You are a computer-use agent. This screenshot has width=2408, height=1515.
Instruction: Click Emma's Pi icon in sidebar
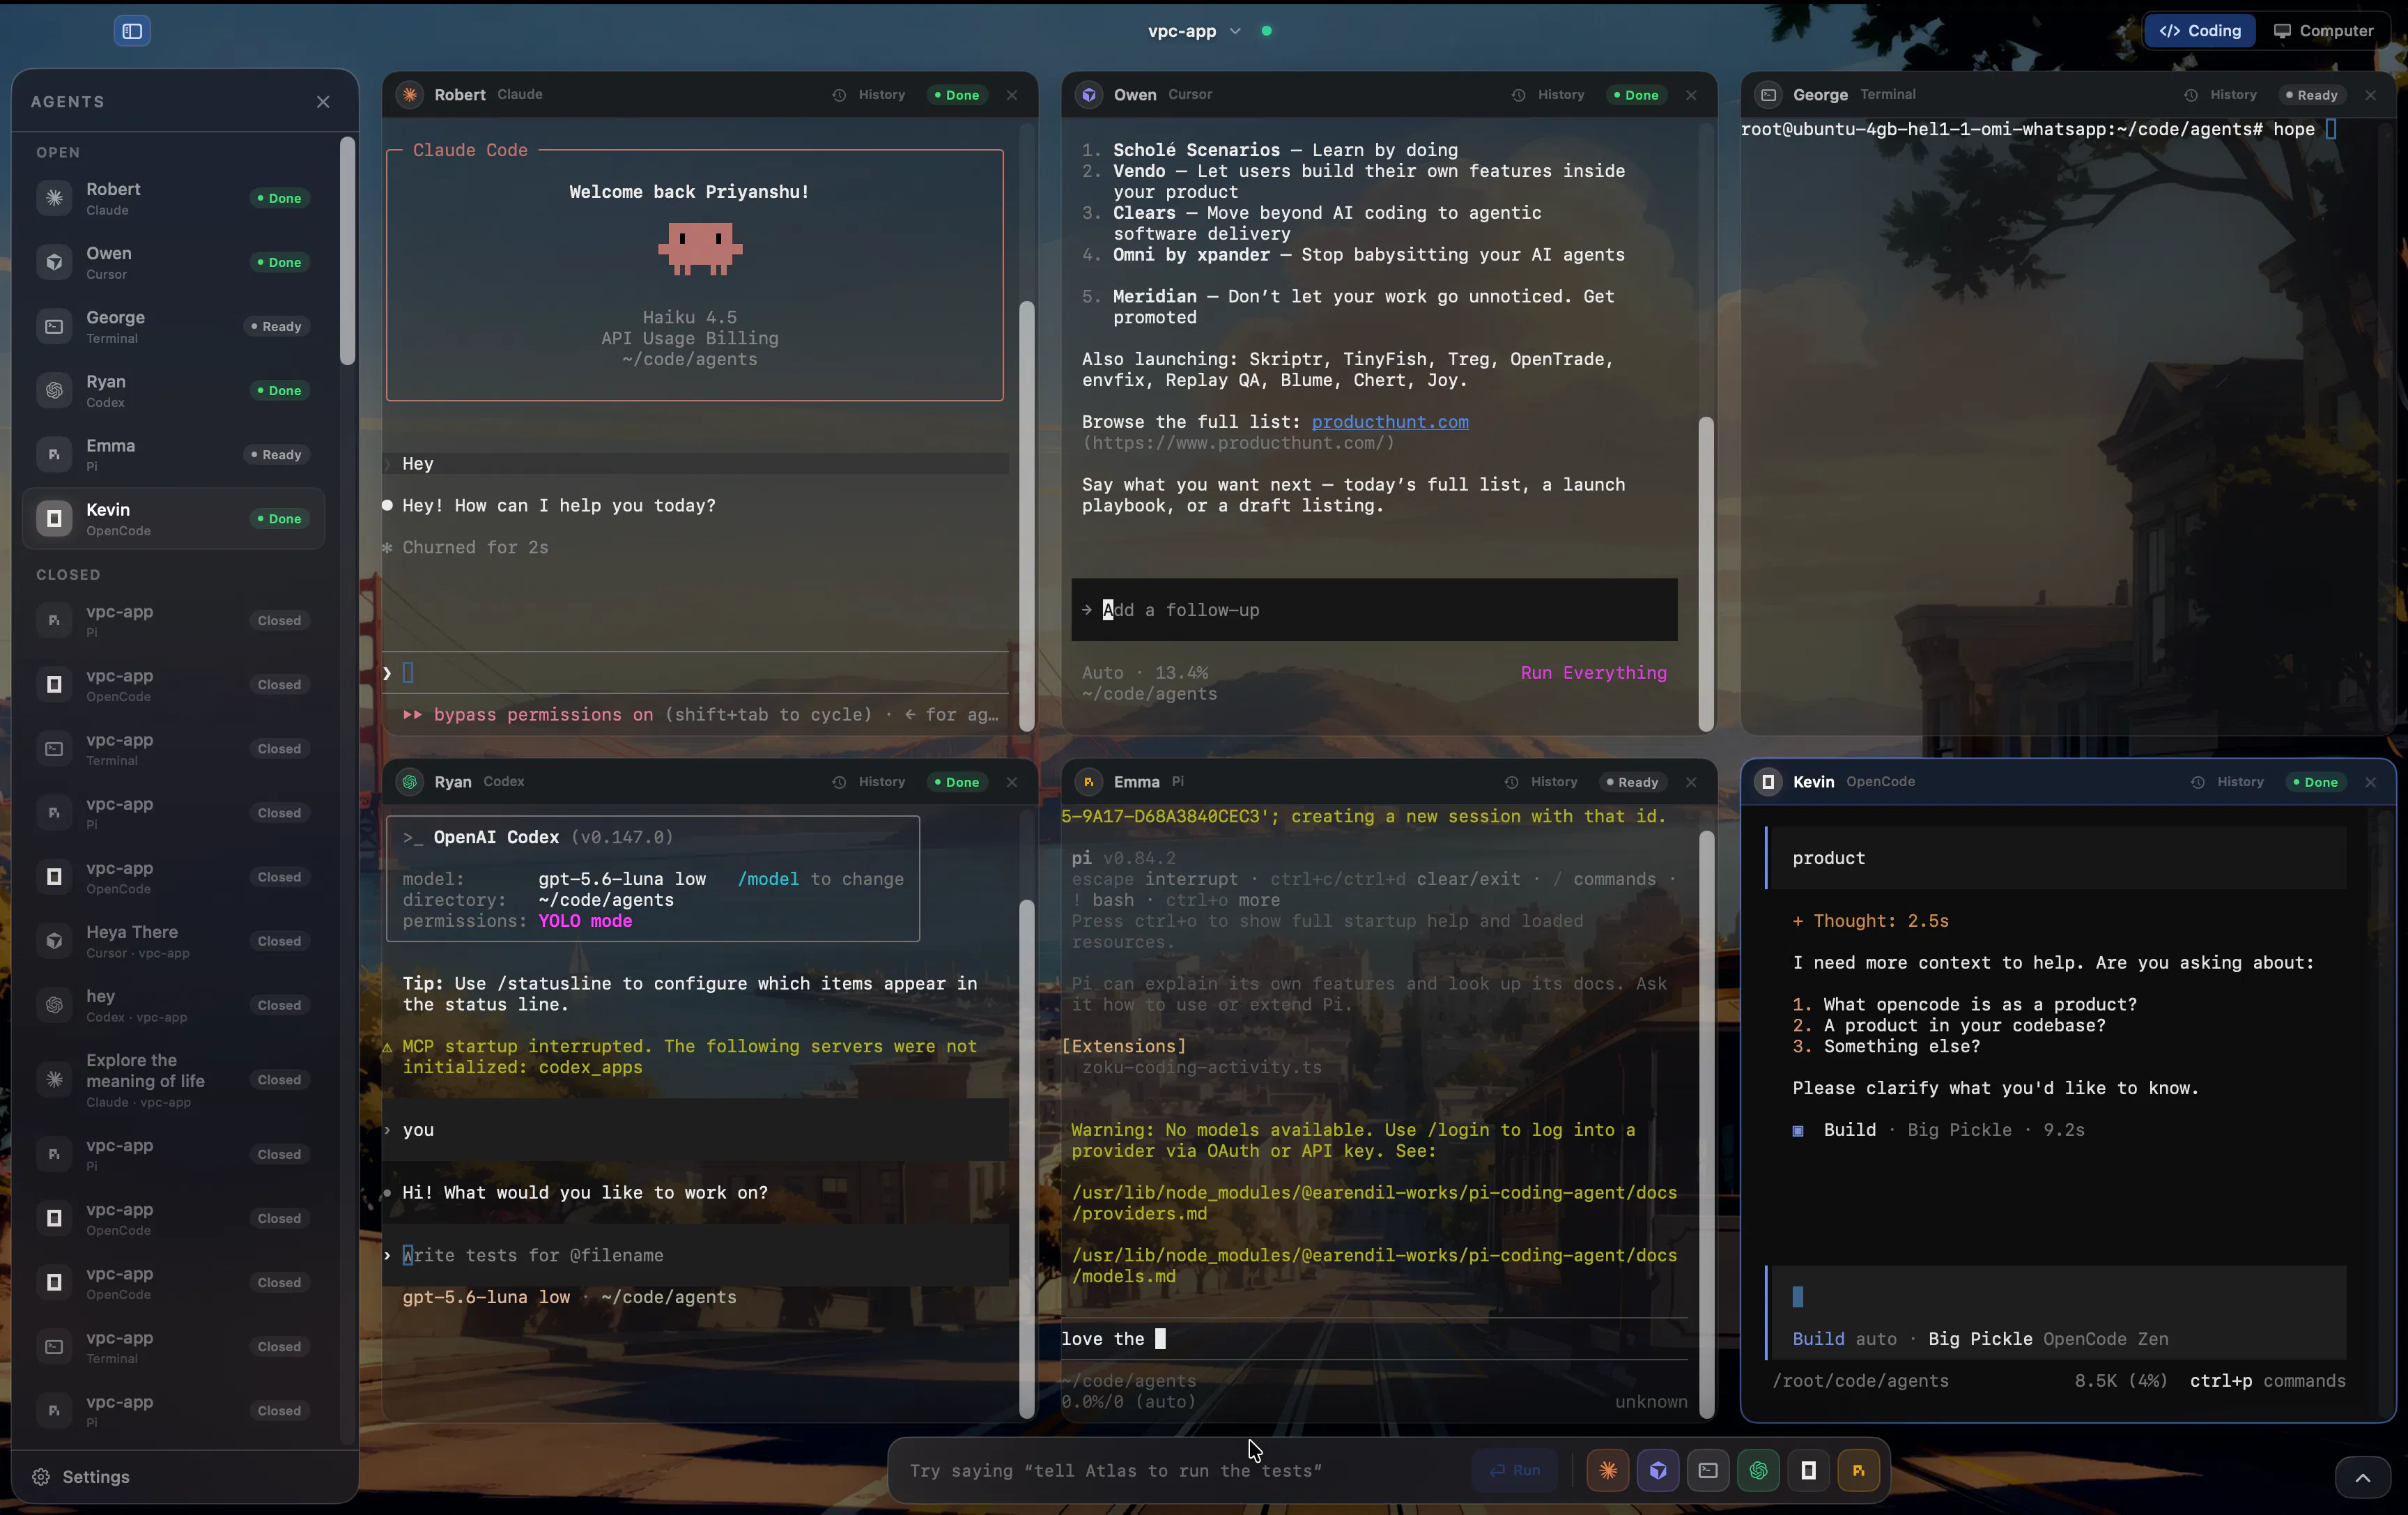(55, 454)
